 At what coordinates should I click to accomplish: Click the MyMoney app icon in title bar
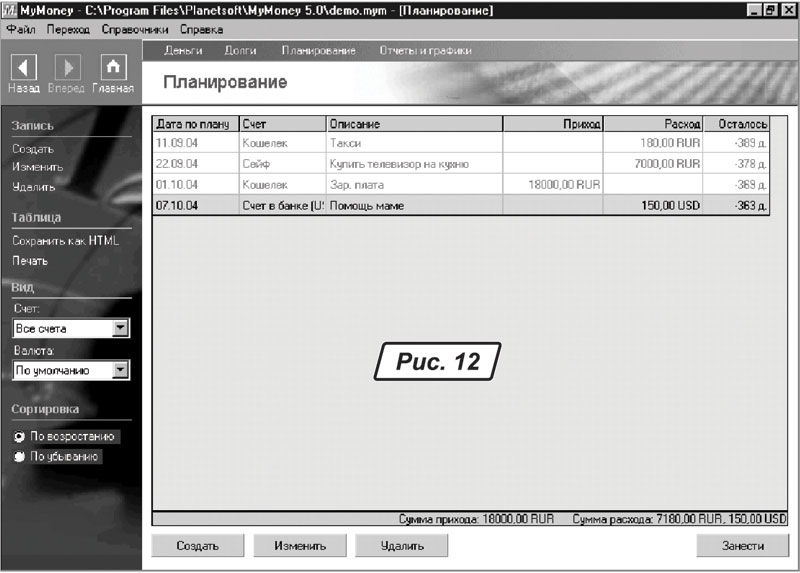click(9, 9)
